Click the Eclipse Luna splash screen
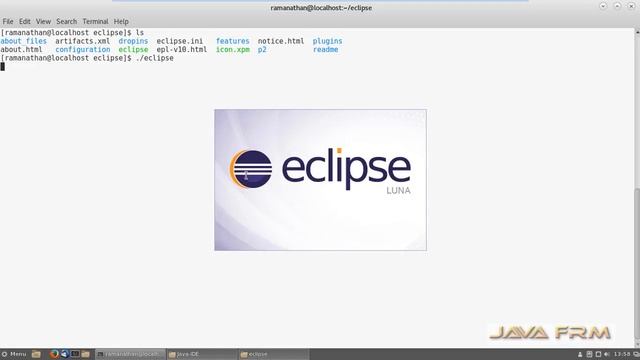This screenshot has height=360, width=640. (320, 180)
